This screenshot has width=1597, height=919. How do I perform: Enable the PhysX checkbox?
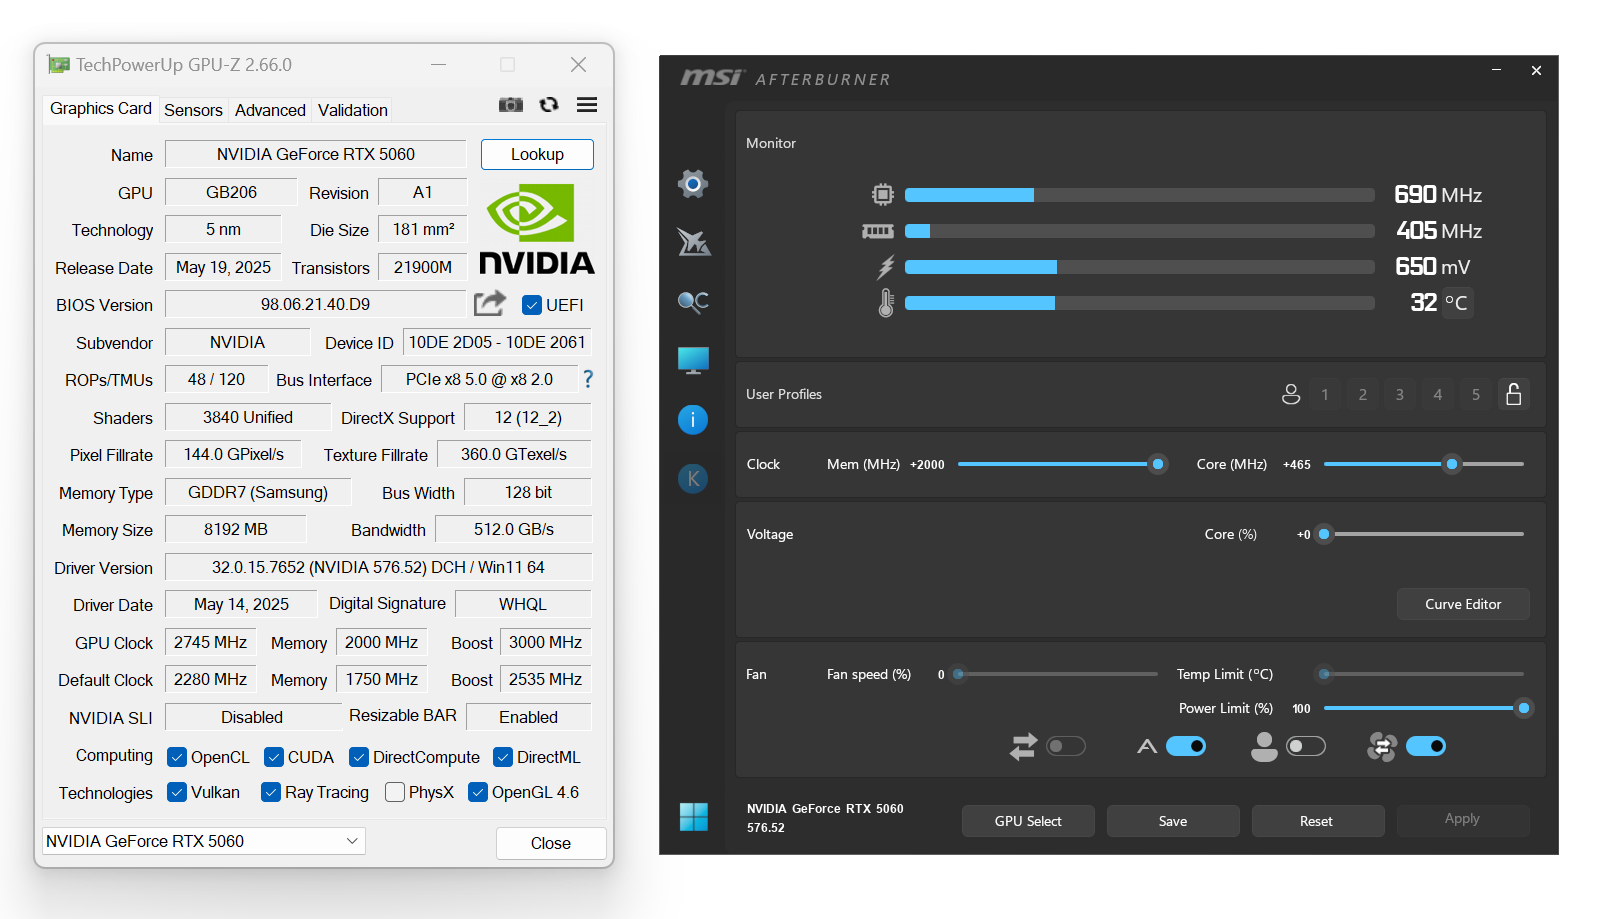coord(395,792)
